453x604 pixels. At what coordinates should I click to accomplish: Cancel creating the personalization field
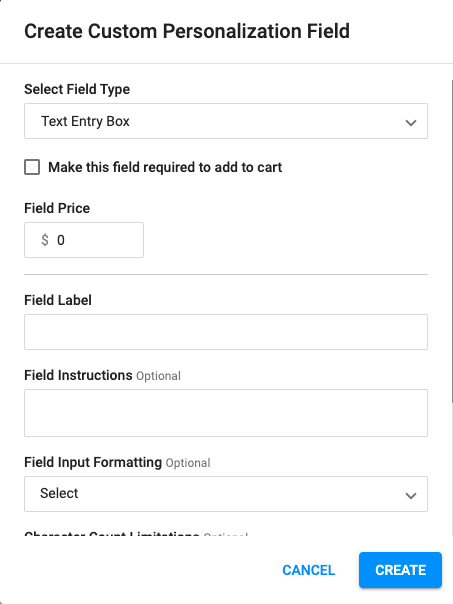[x=309, y=570]
